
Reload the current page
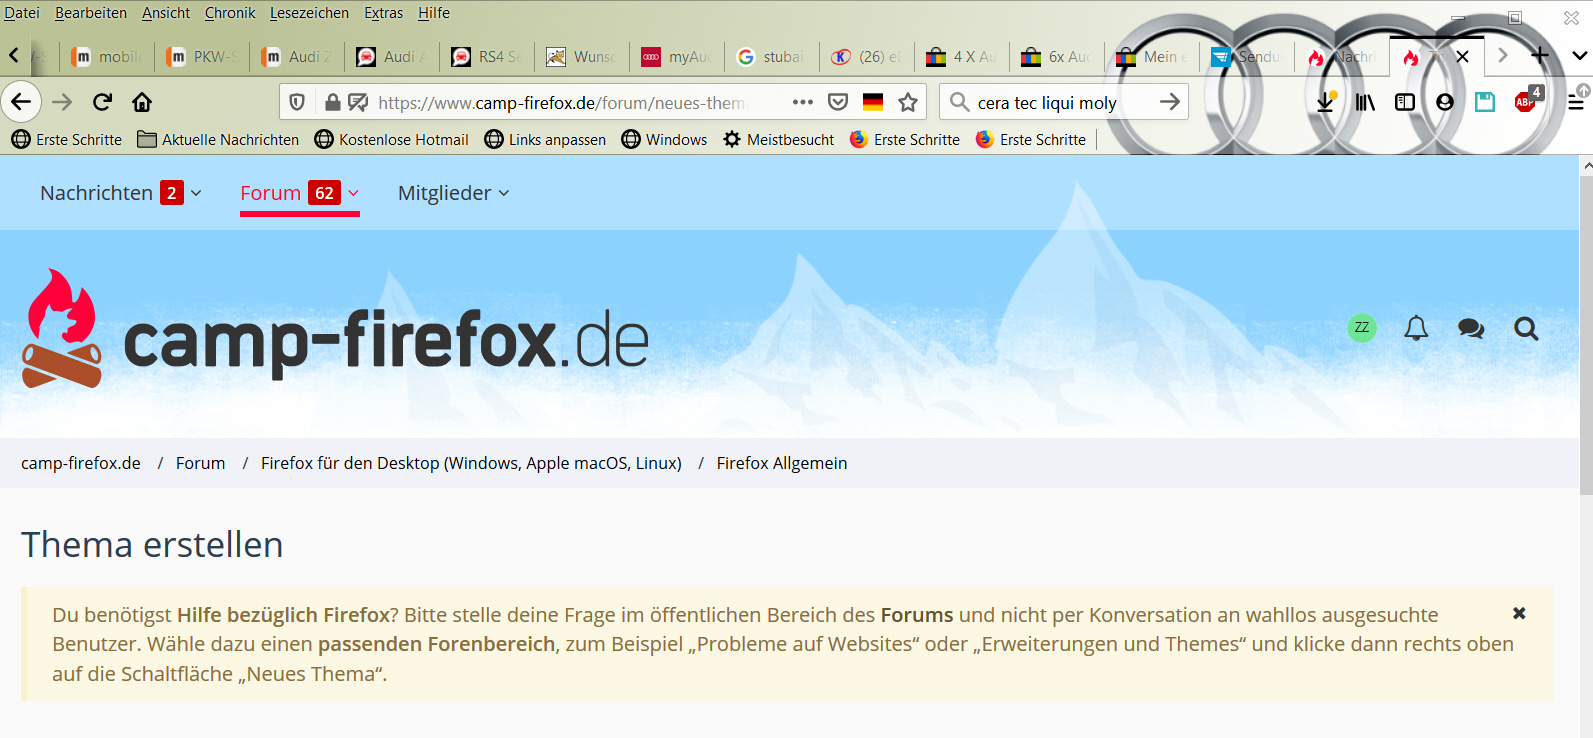click(x=102, y=102)
